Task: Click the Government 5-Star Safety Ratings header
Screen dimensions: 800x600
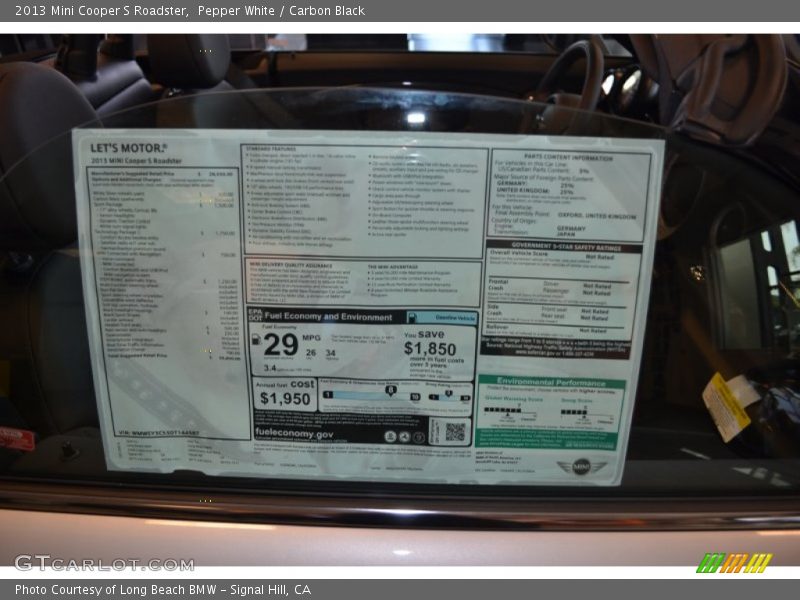Action: click(563, 246)
